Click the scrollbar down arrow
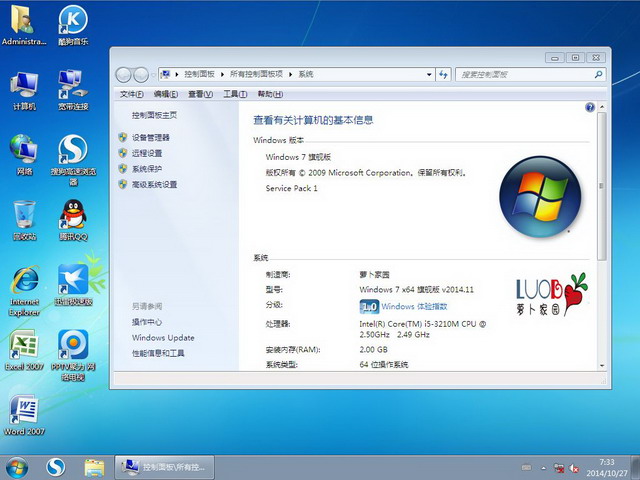This screenshot has width=640, height=480. pos(602,366)
